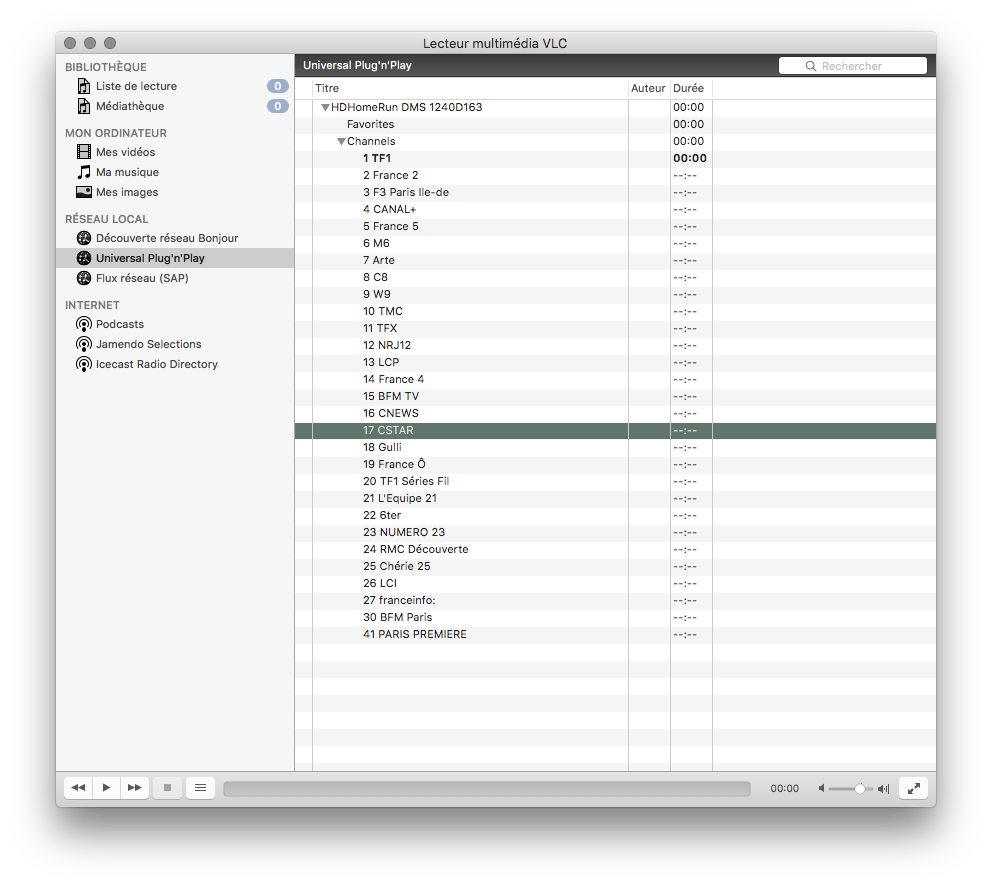The width and height of the screenshot is (992, 887).
Task: Click the Flux réseau (SAP) globe icon
Action: [84, 278]
